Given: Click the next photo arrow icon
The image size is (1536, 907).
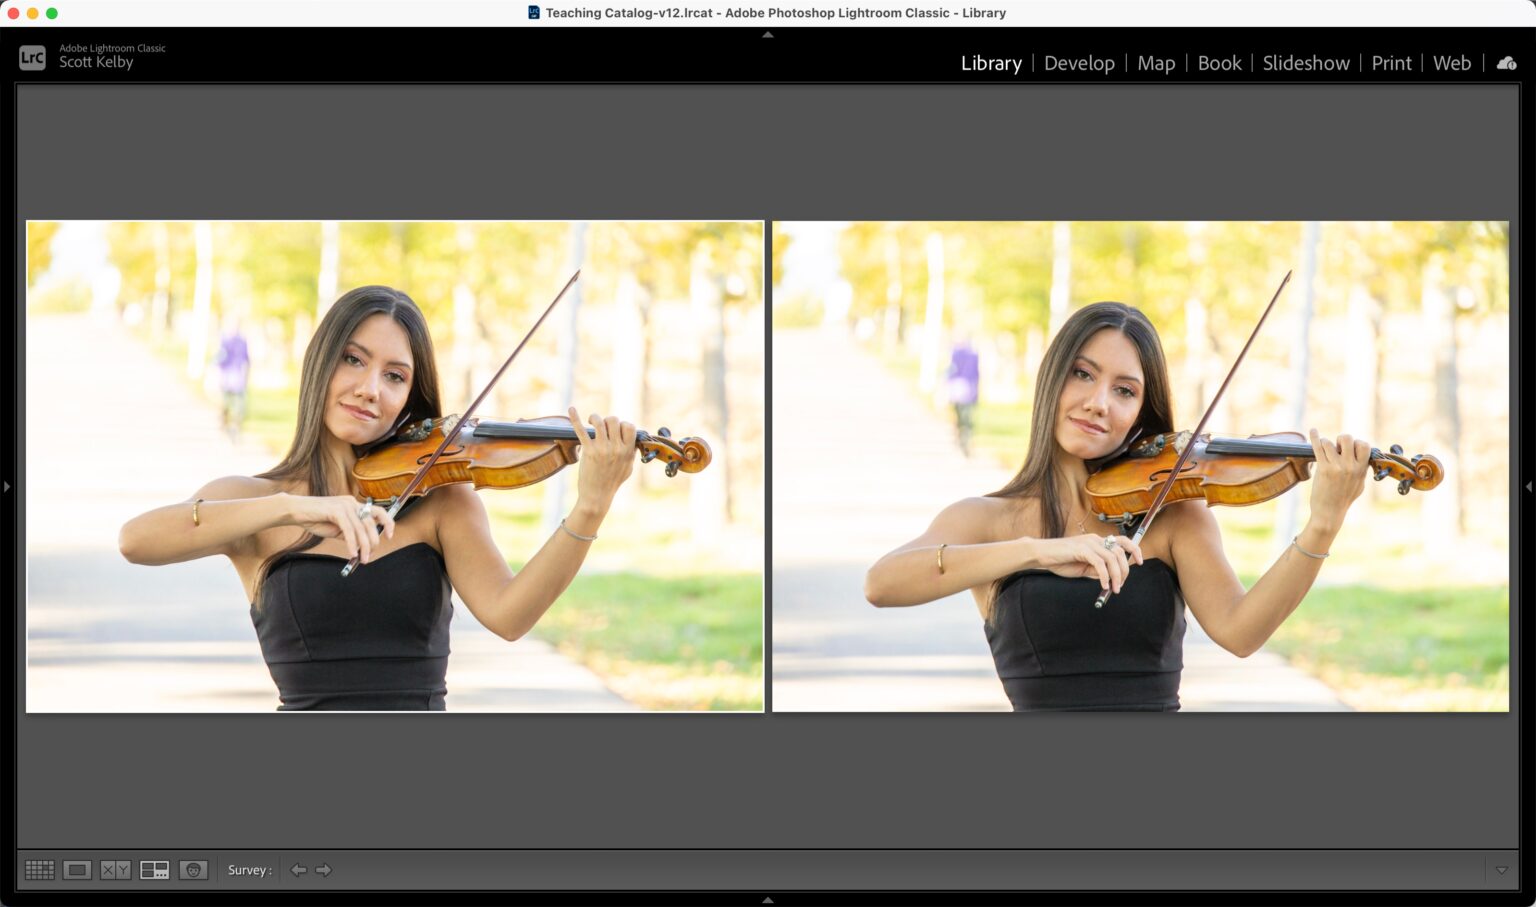Looking at the screenshot, I should (x=323, y=869).
